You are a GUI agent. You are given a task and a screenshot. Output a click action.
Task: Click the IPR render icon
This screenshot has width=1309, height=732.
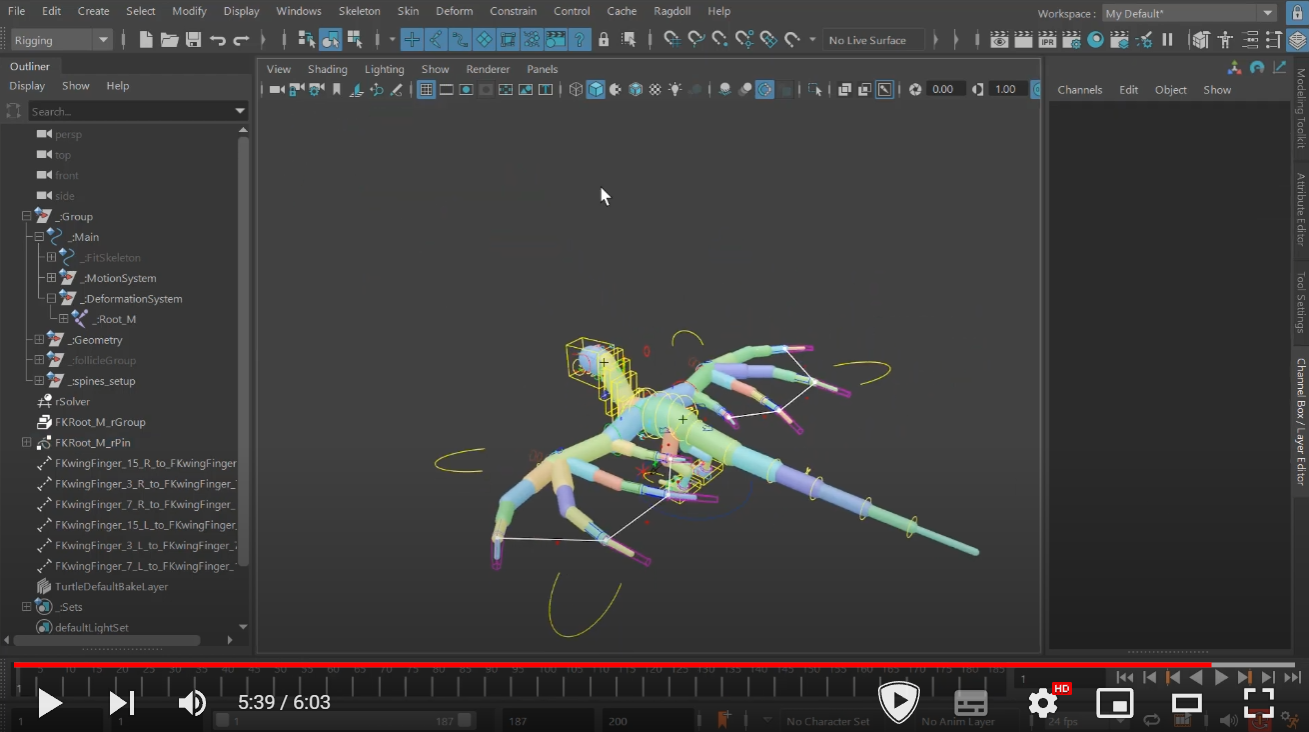[1047, 40]
